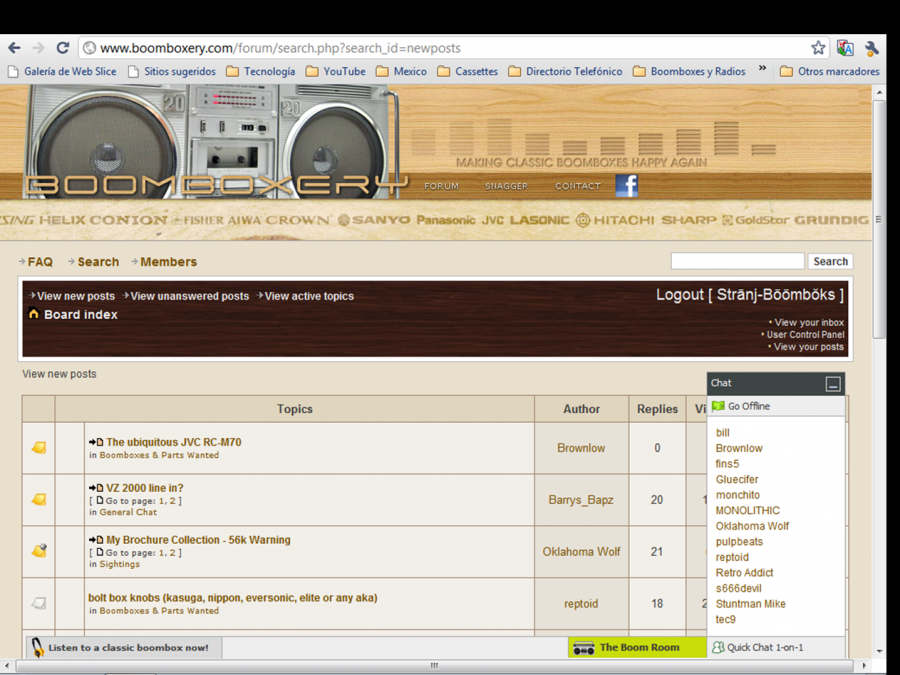Open the Otros marcadores folder
Screen dimensions: 900x675
[x=830, y=71]
